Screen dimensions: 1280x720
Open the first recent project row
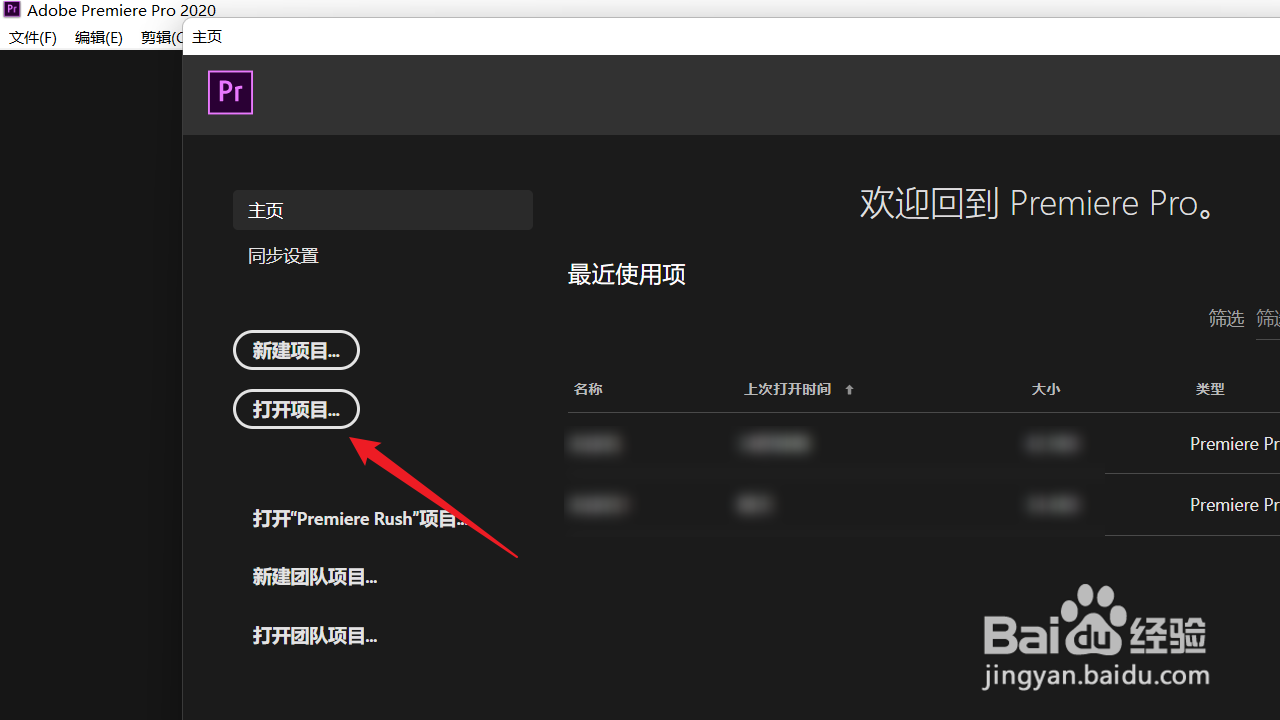[923, 443]
